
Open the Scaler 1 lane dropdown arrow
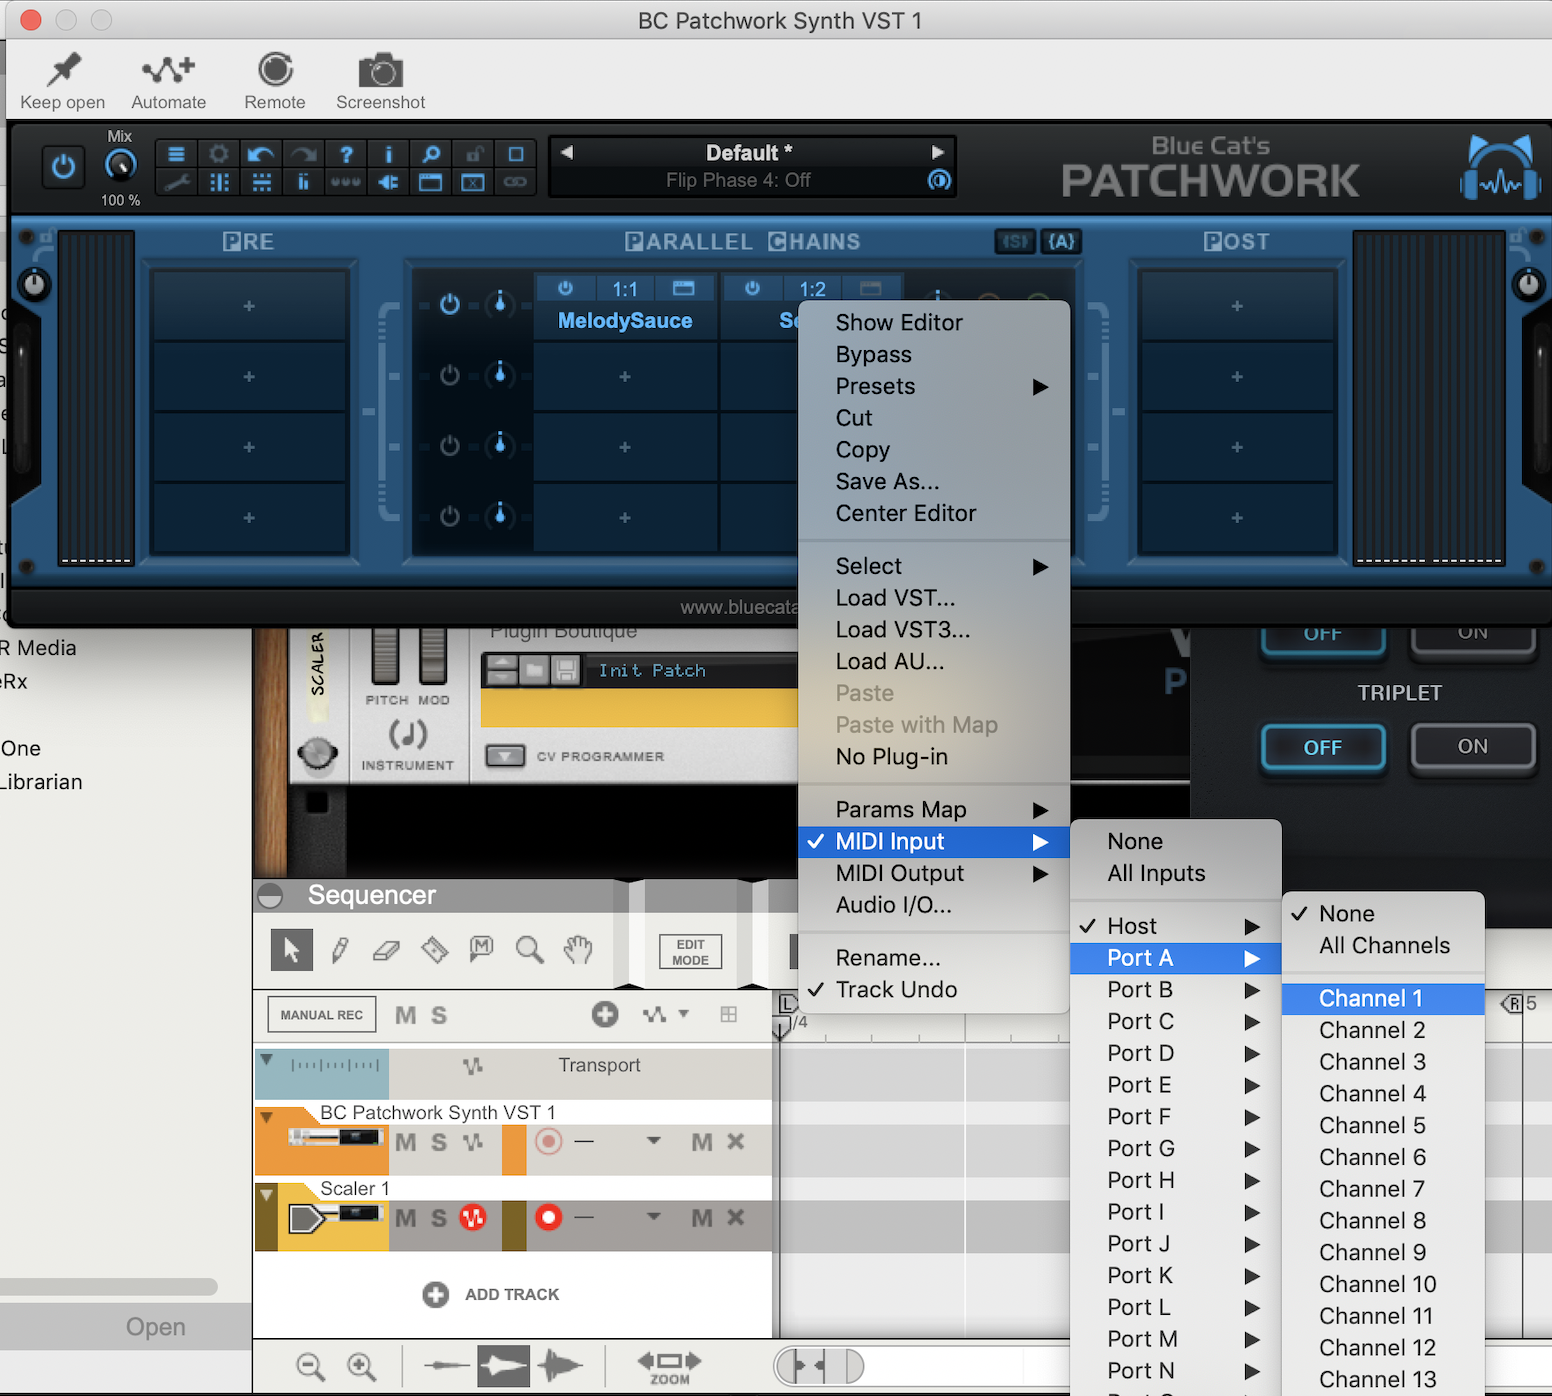(x=653, y=1217)
